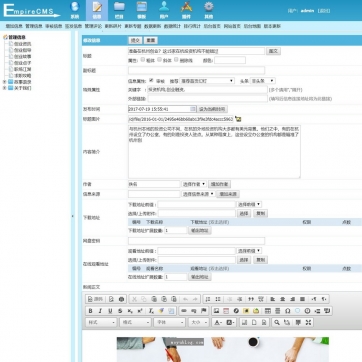Click the logout link beside admin
Image resolution: width=362 pixels, height=362 pixels.
(324, 11)
